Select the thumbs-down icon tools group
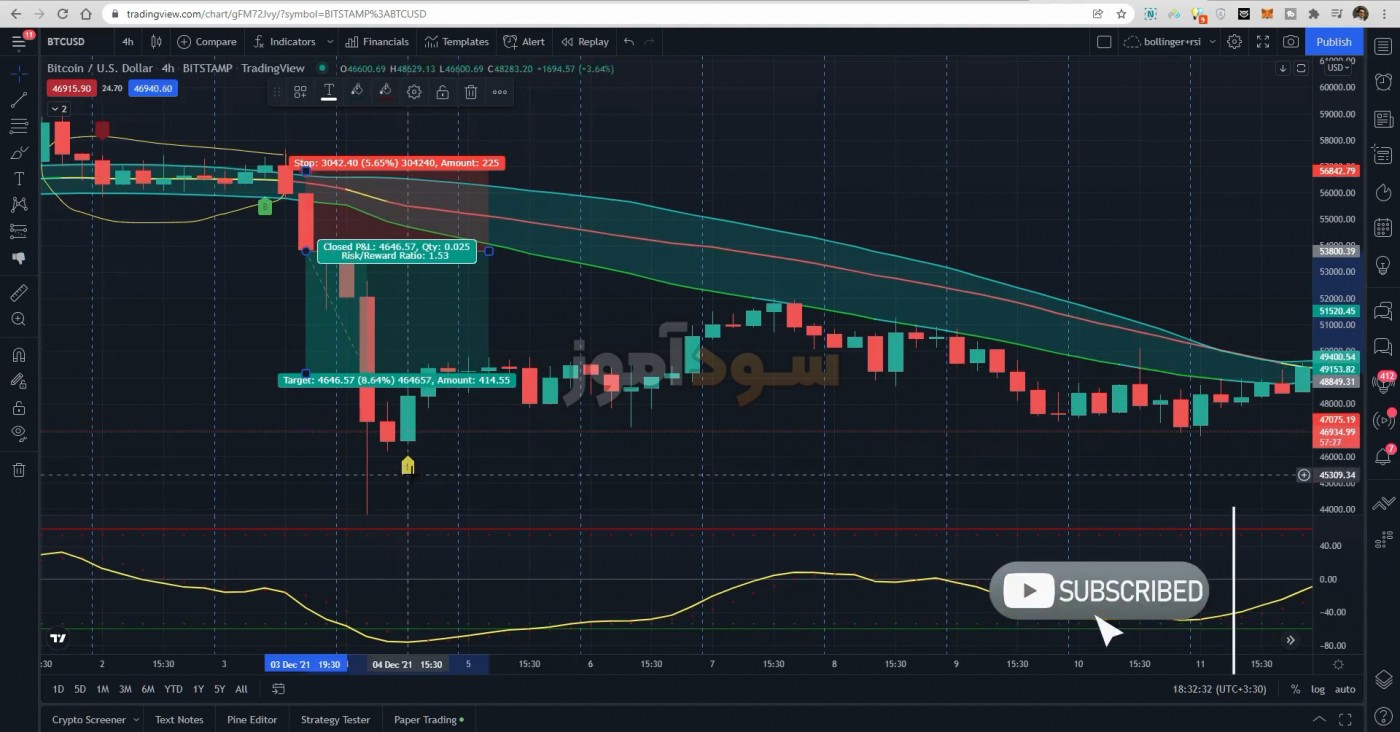Image resolution: width=1400 pixels, height=732 pixels. point(18,258)
